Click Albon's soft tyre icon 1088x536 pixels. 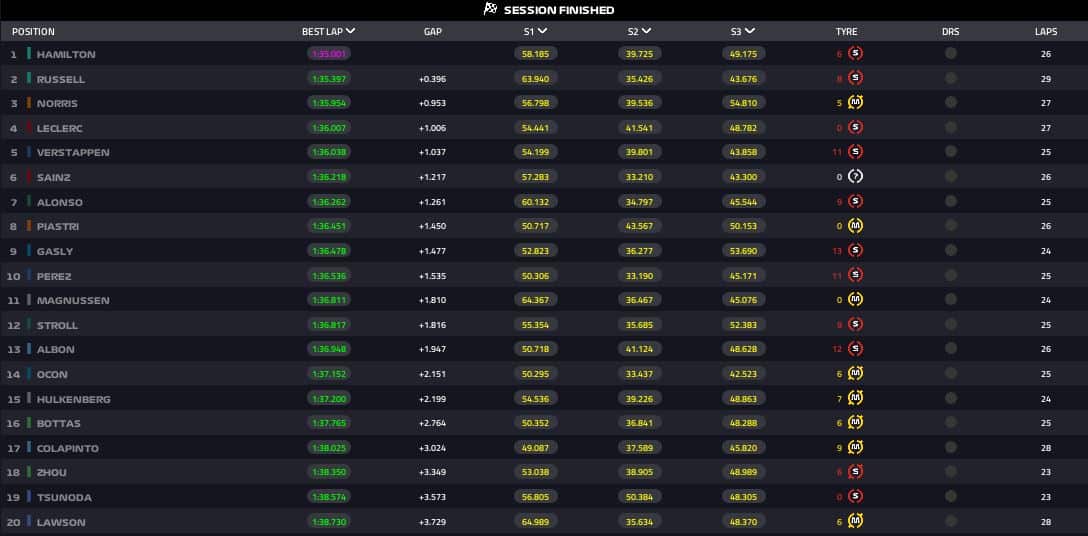click(x=856, y=349)
